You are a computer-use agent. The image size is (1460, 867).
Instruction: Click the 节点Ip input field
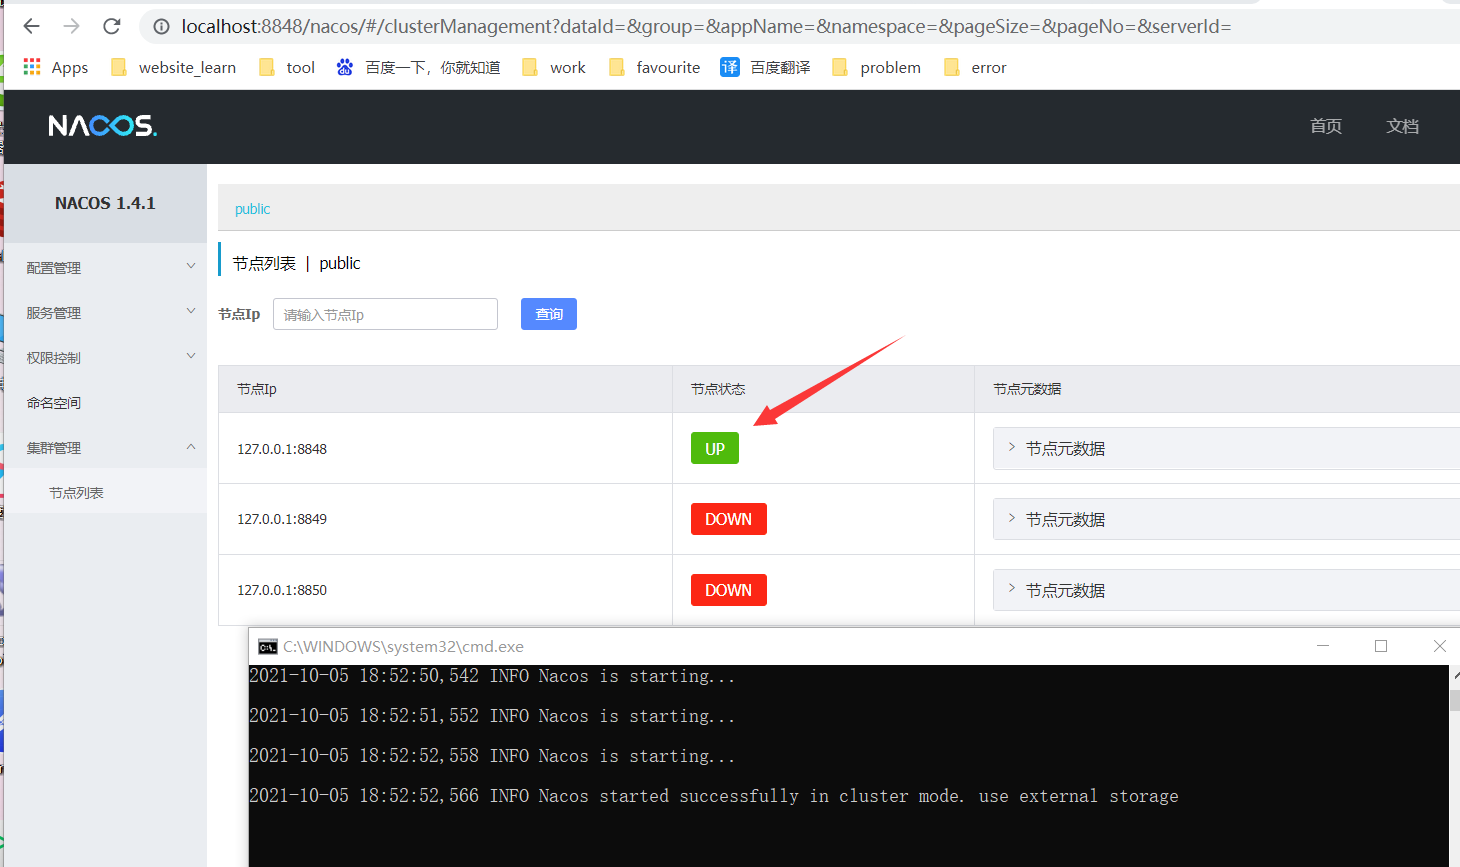click(385, 313)
